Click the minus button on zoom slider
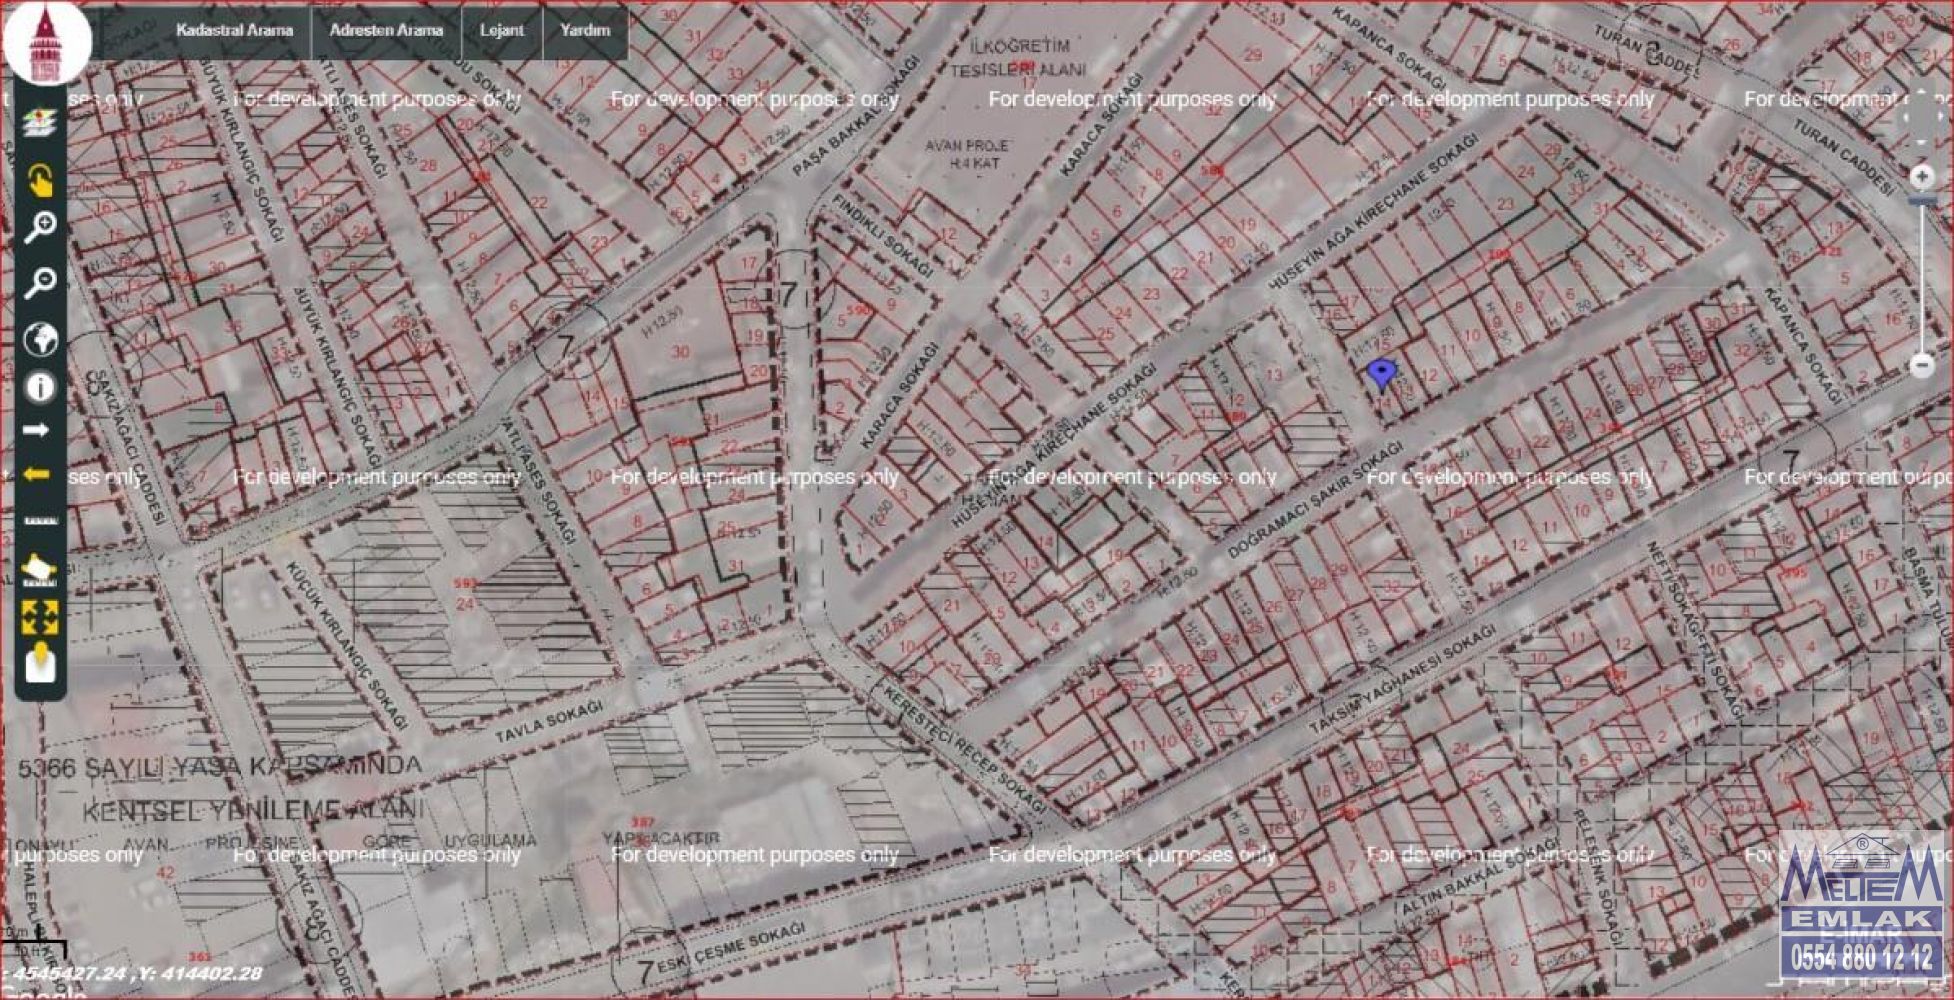The width and height of the screenshot is (1954, 1000). pyautogui.click(x=1921, y=365)
